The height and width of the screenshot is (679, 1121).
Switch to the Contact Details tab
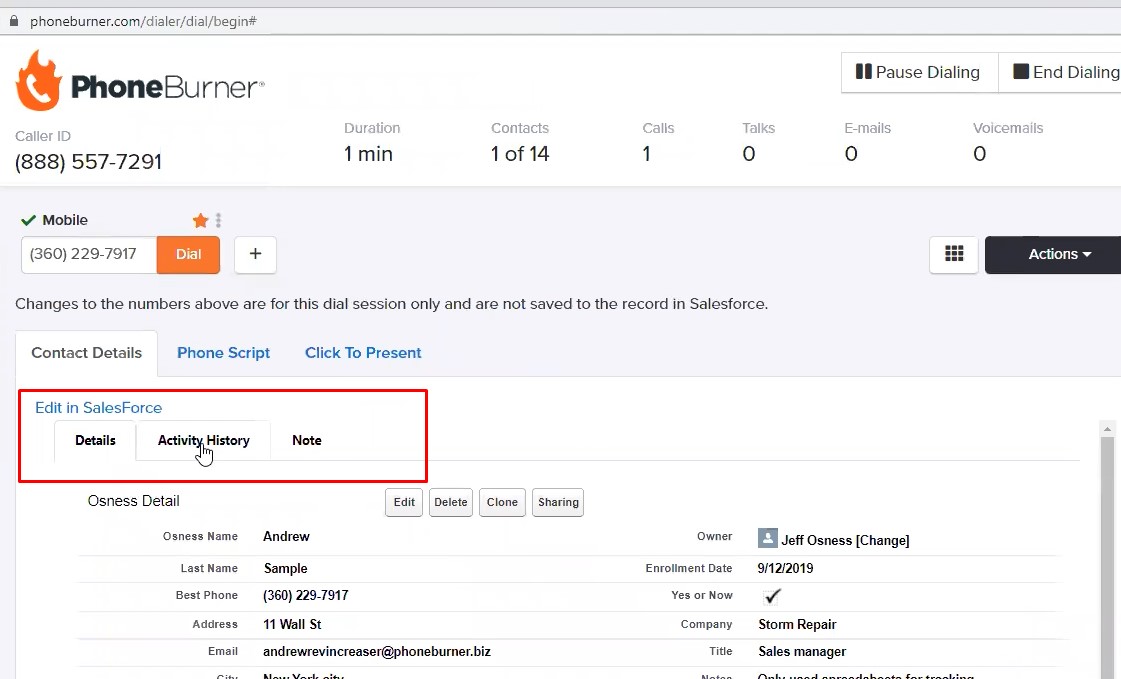(x=87, y=353)
